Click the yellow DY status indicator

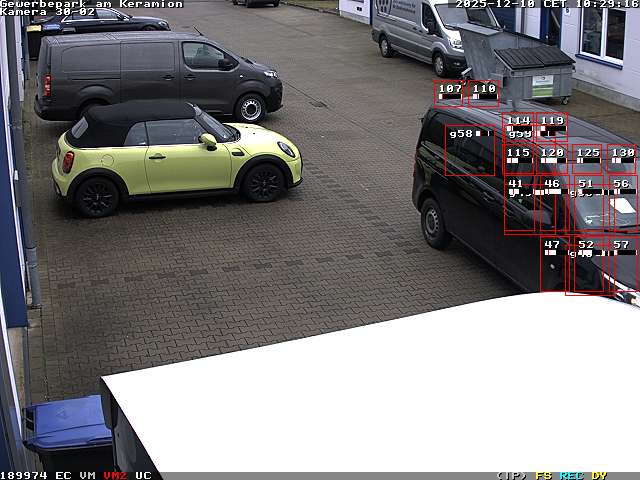(x=599, y=475)
